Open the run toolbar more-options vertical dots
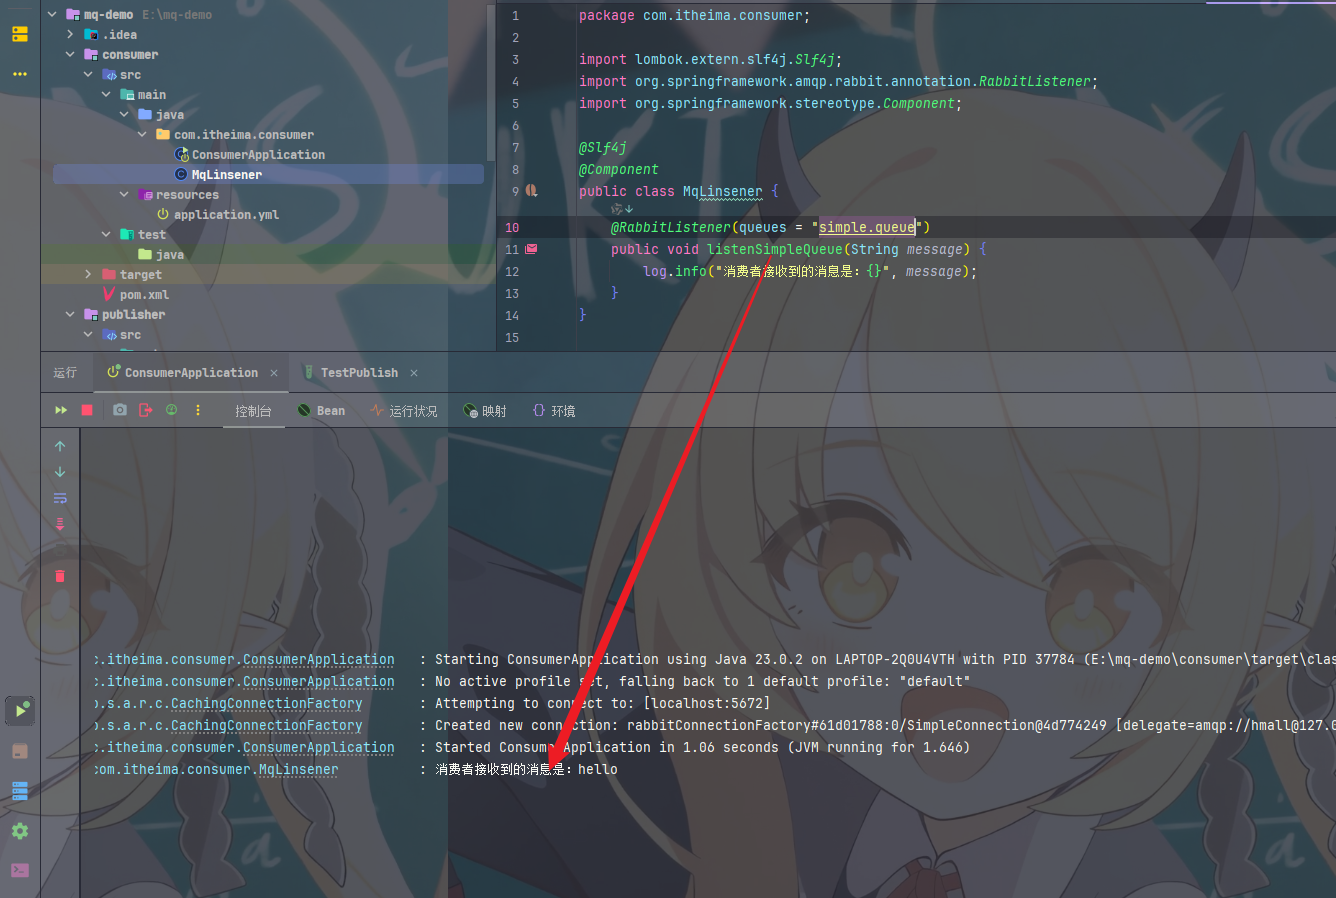Viewport: 1336px width, 898px height. tap(198, 410)
